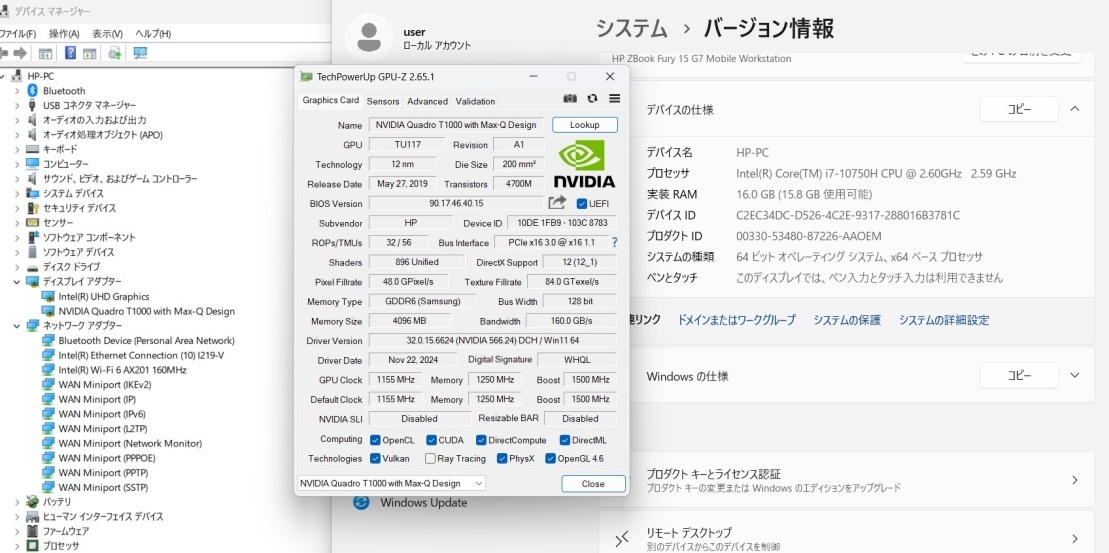1109x553 pixels.
Task: Click Device Manager forward arrow toolbar icon
Action: coord(21,53)
